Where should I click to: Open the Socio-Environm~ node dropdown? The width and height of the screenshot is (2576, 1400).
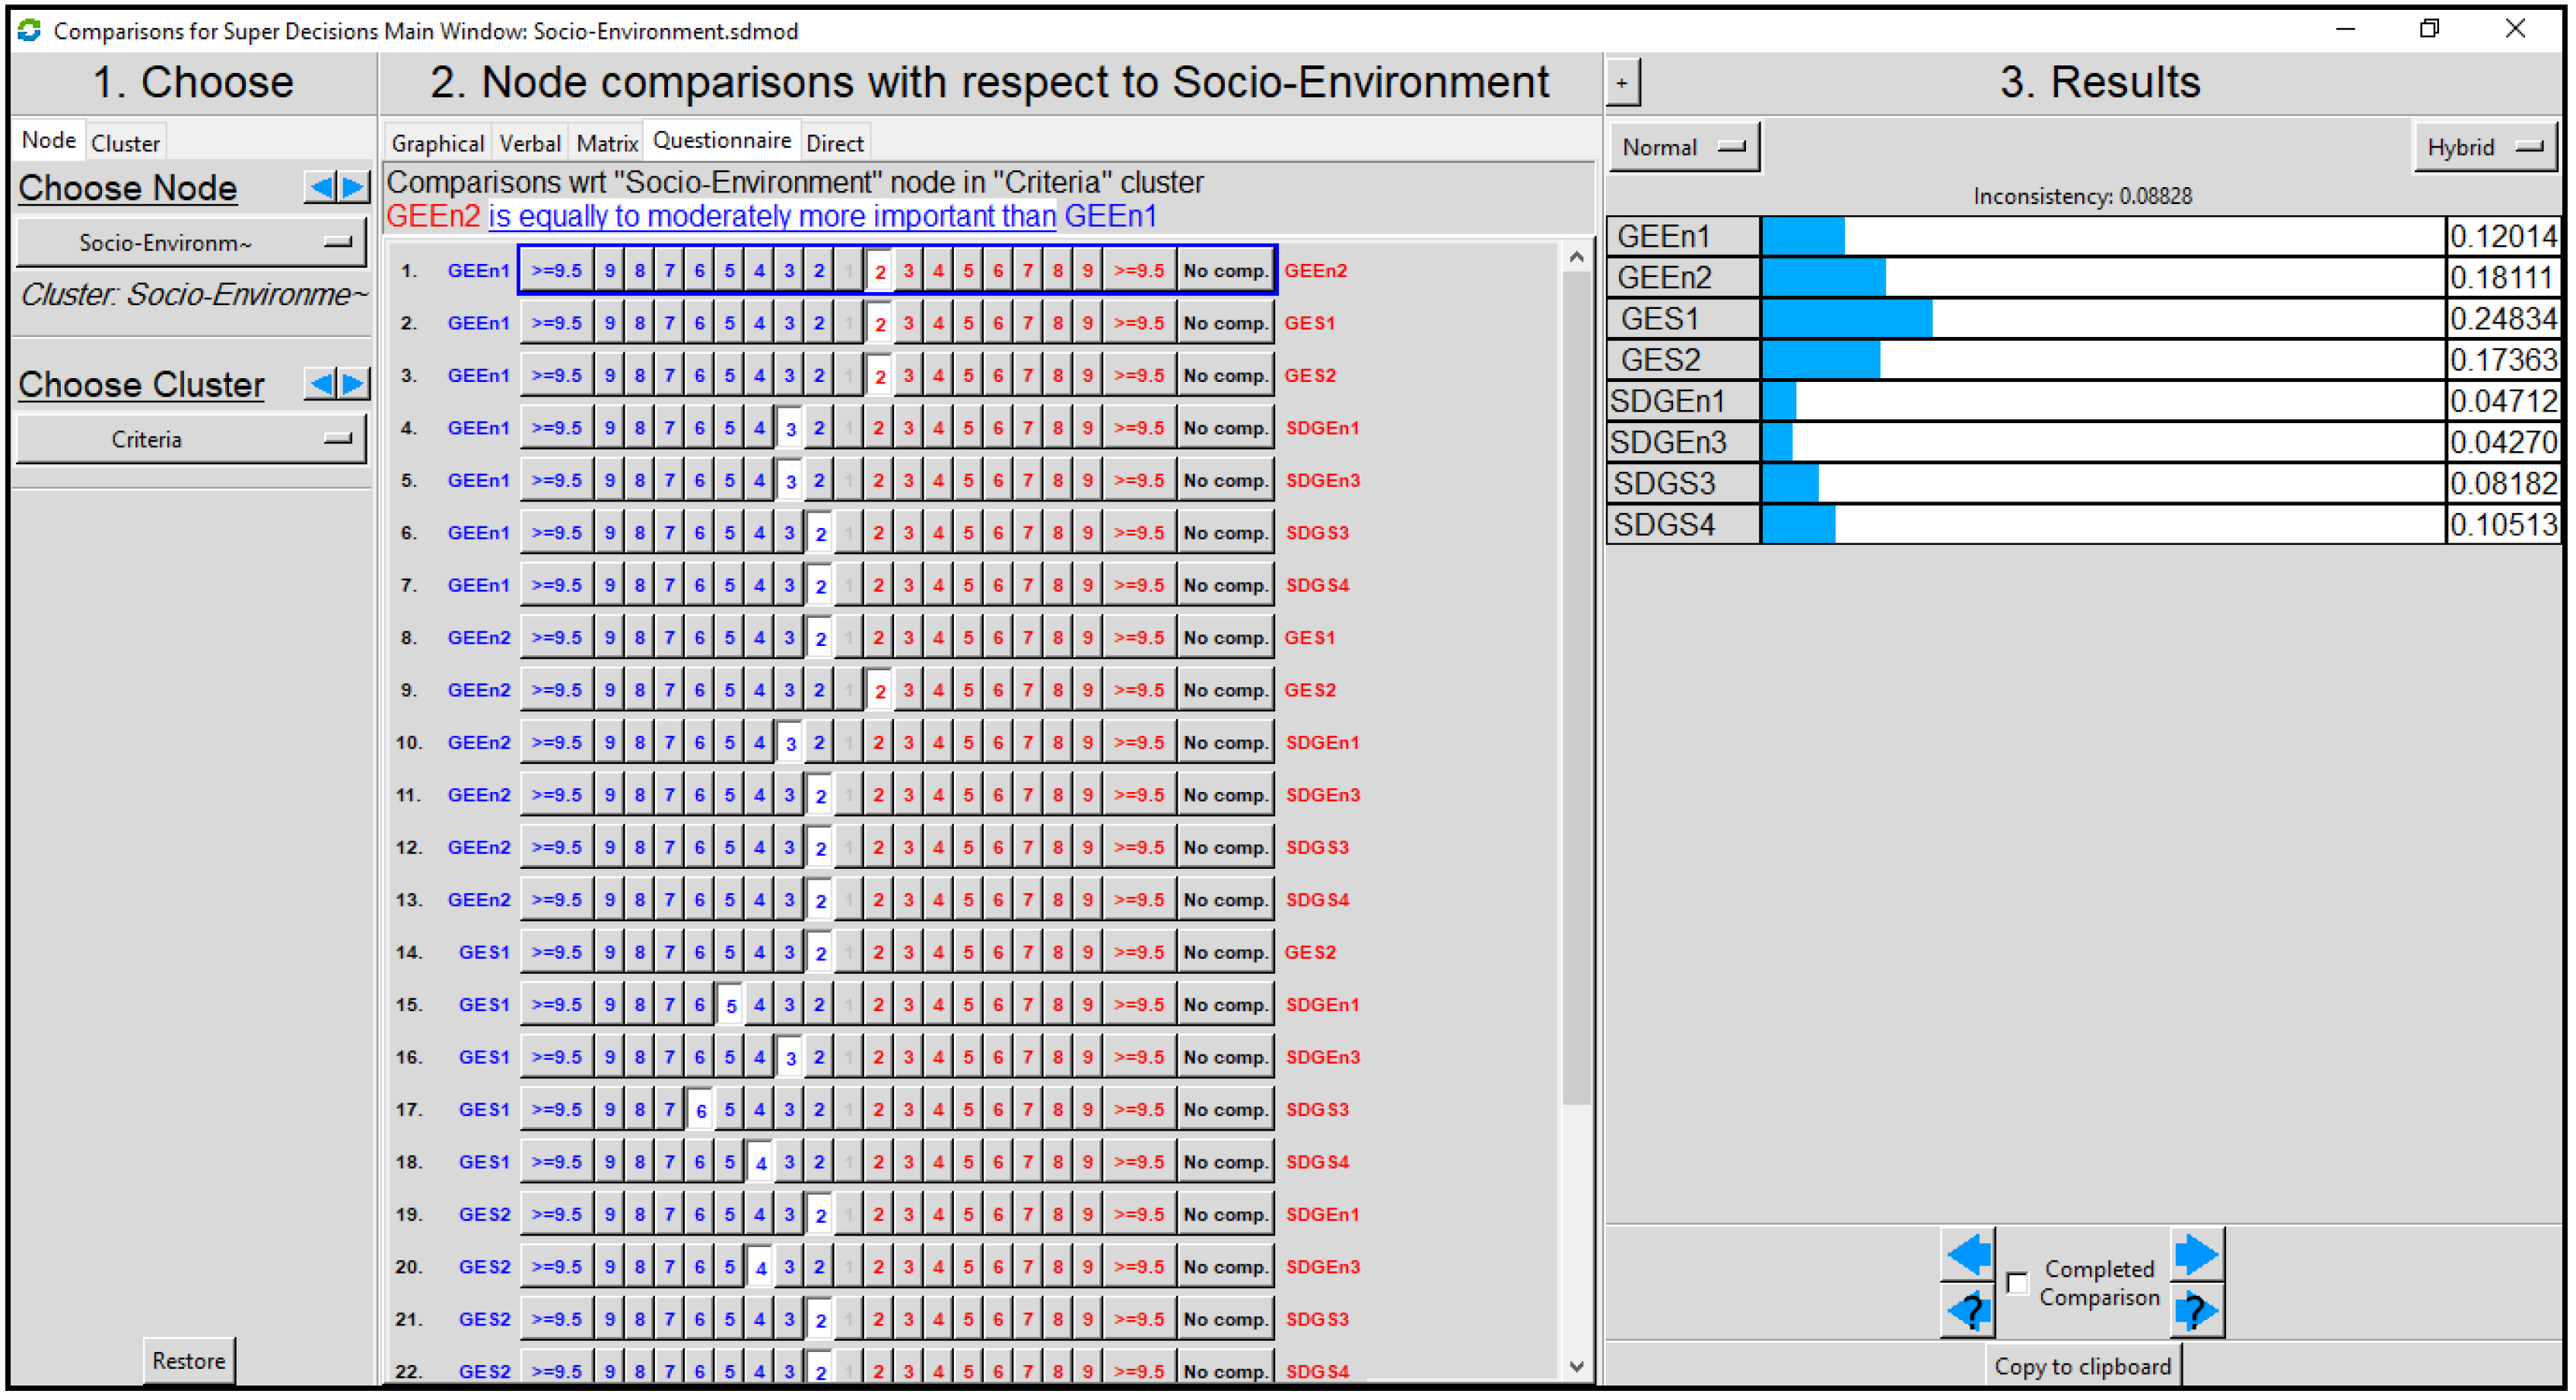coord(191,243)
